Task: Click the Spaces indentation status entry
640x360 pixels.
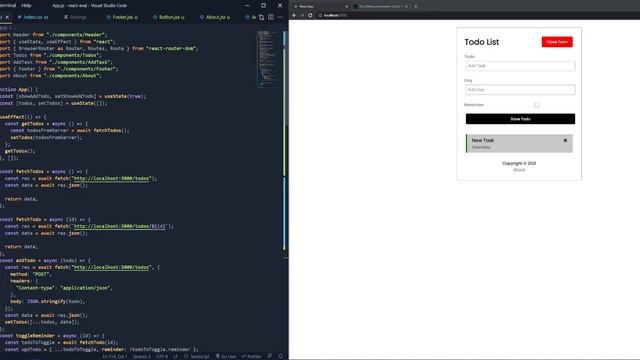Action: coord(142,356)
